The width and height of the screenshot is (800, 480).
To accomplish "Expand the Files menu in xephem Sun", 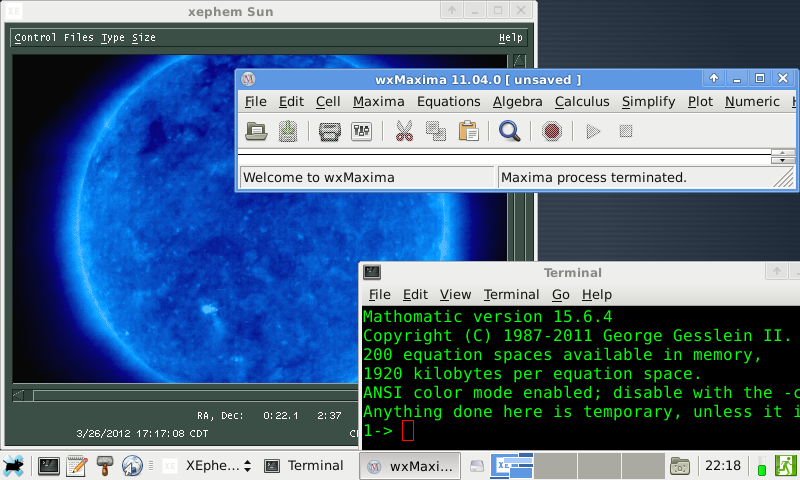I will click(x=79, y=38).
